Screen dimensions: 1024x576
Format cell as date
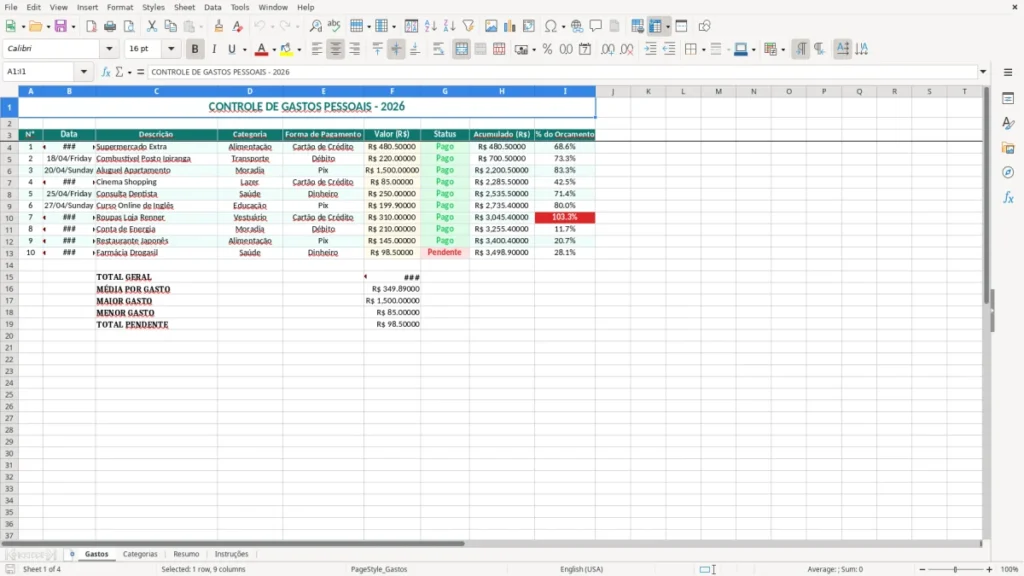[x=585, y=49]
